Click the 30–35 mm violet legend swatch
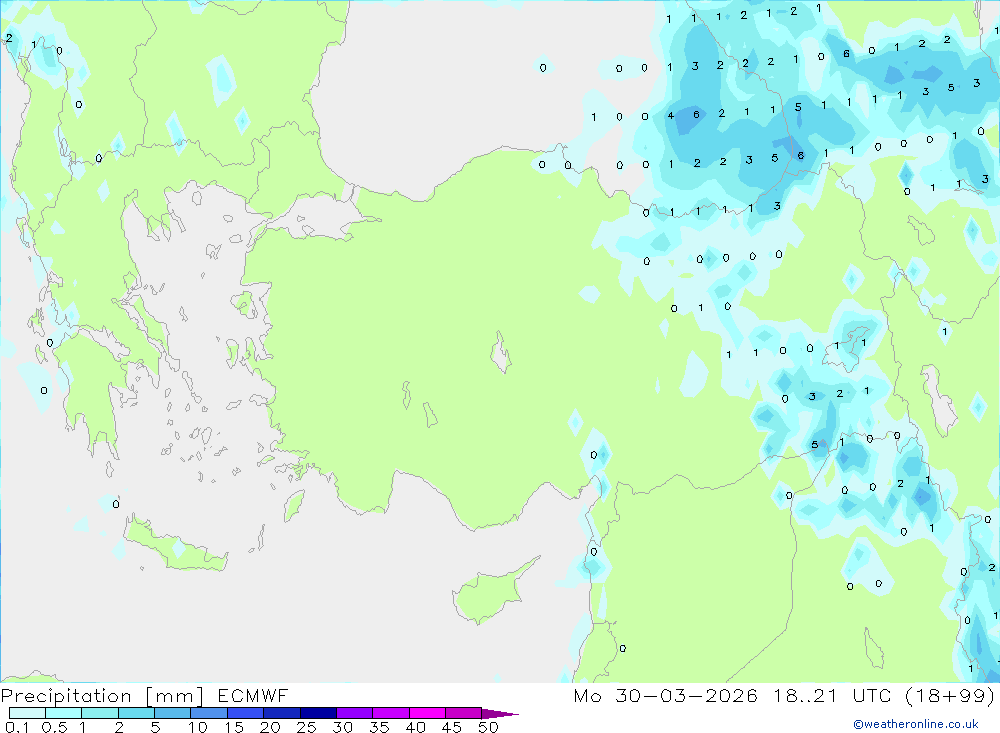 pos(355,713)
